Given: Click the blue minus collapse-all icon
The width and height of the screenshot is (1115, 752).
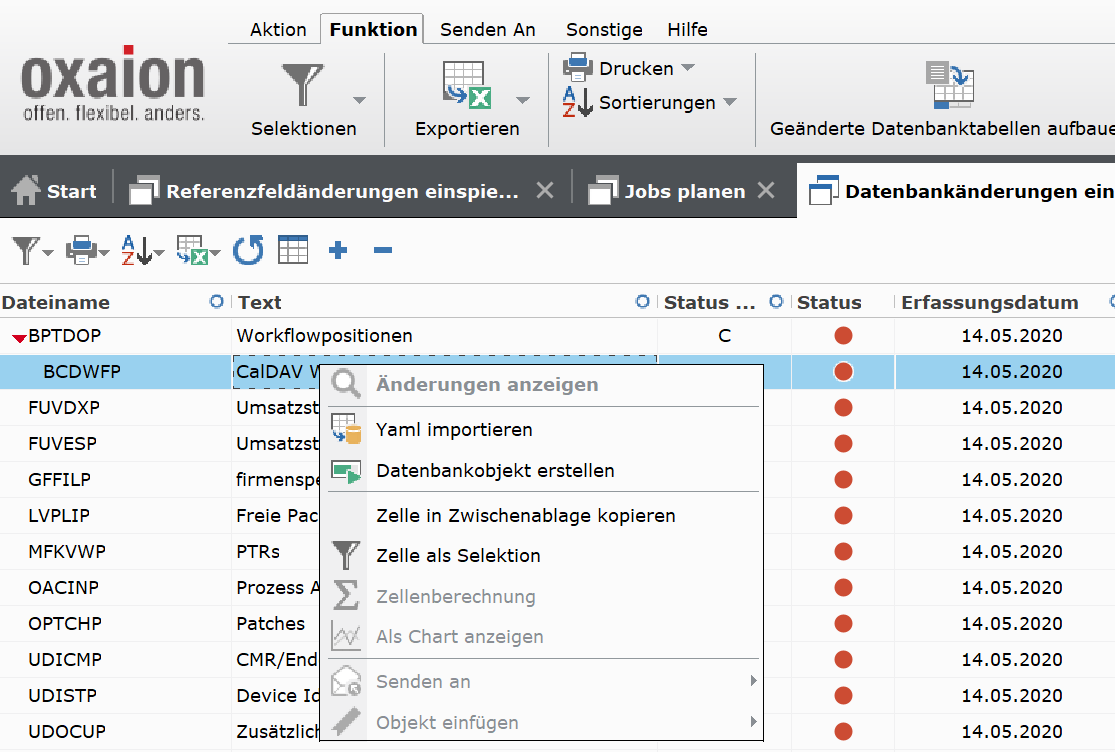Looking at the screenshot, I should tap(382, 250).
